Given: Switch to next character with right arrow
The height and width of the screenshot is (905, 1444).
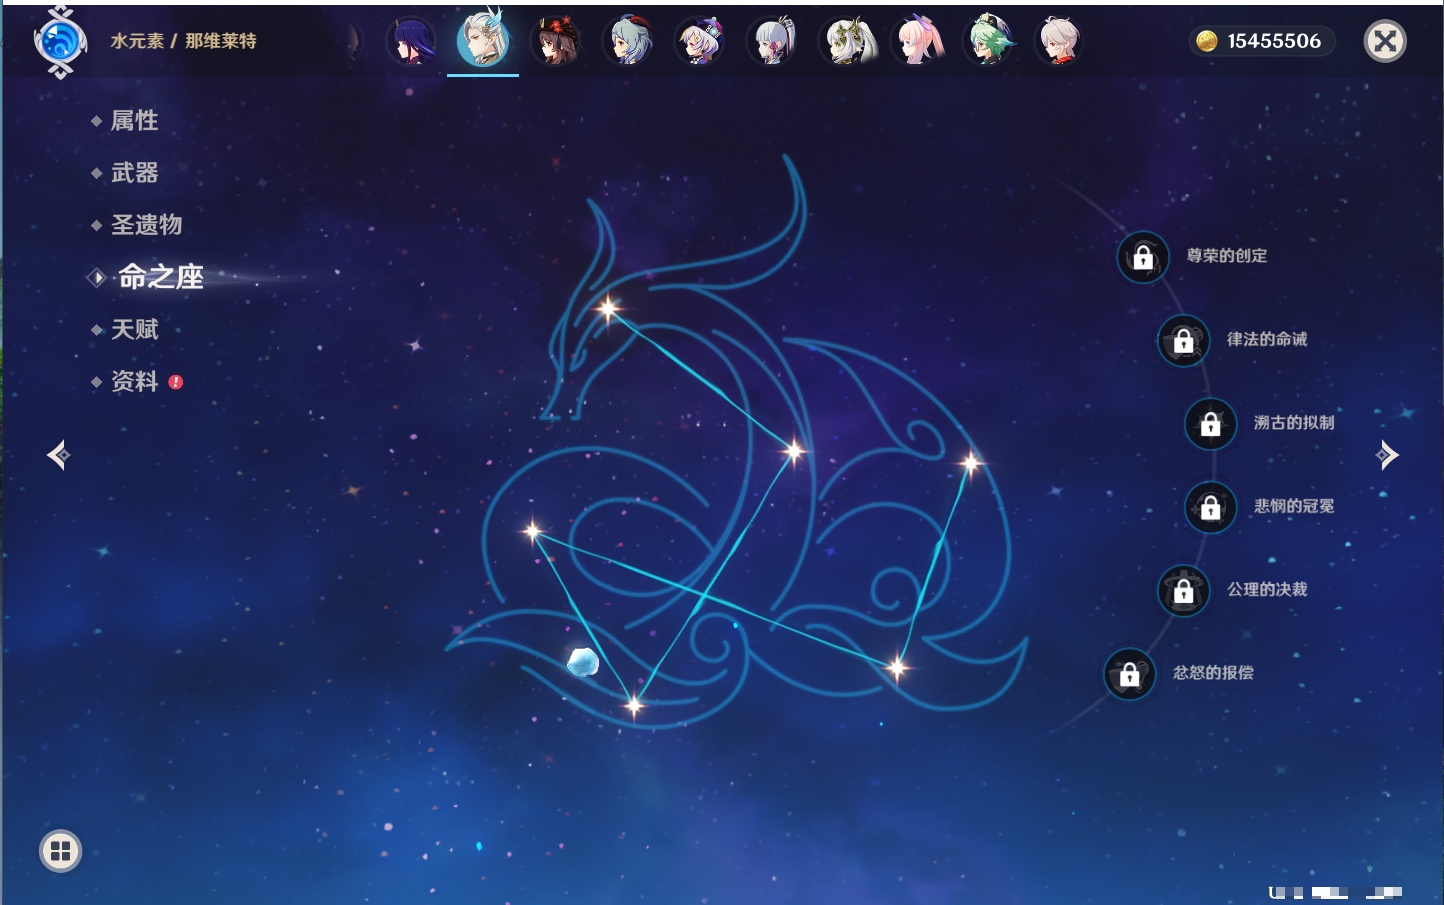Looking at the screenshot, I should click(1387, 455).
